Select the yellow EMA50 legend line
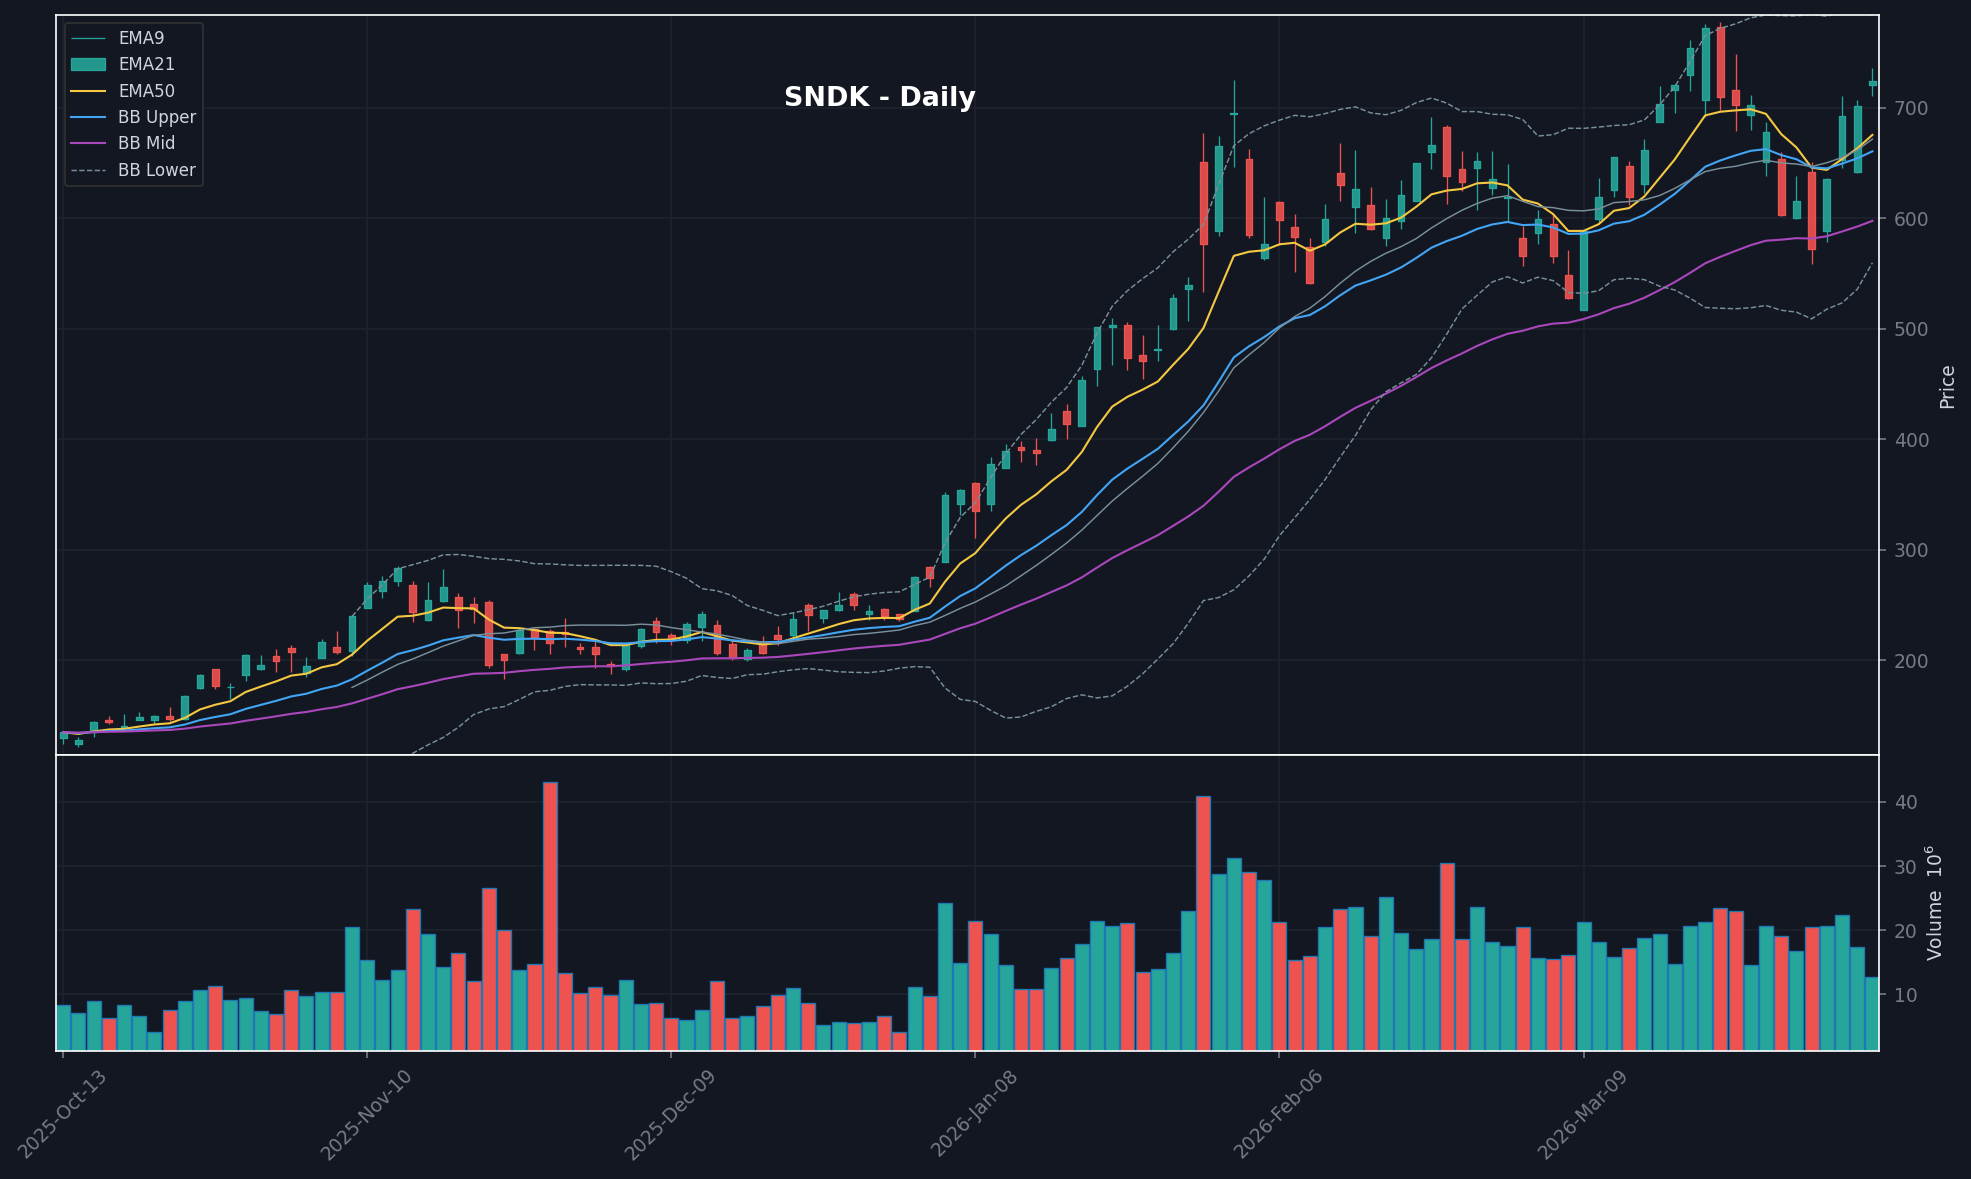The image size is (1971, 1179). [x=88, y=90]
